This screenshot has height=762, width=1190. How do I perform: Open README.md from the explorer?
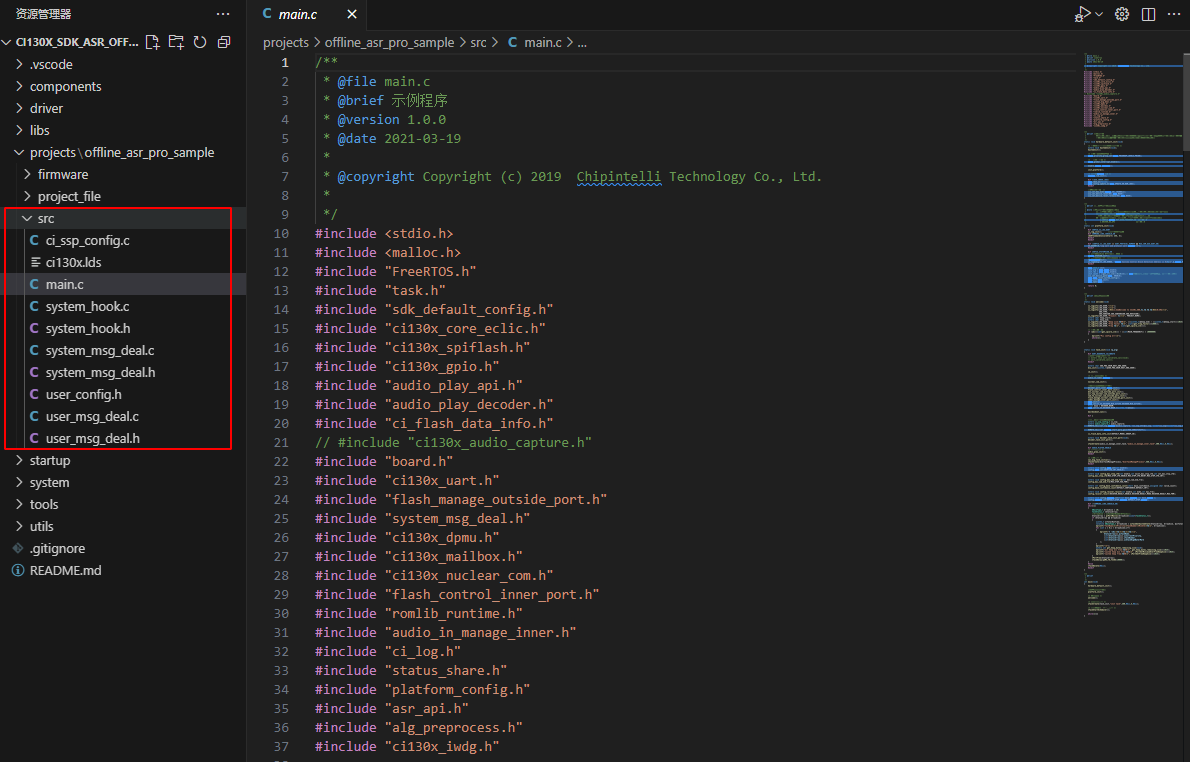pyautogui.click(x=65, y=570)
